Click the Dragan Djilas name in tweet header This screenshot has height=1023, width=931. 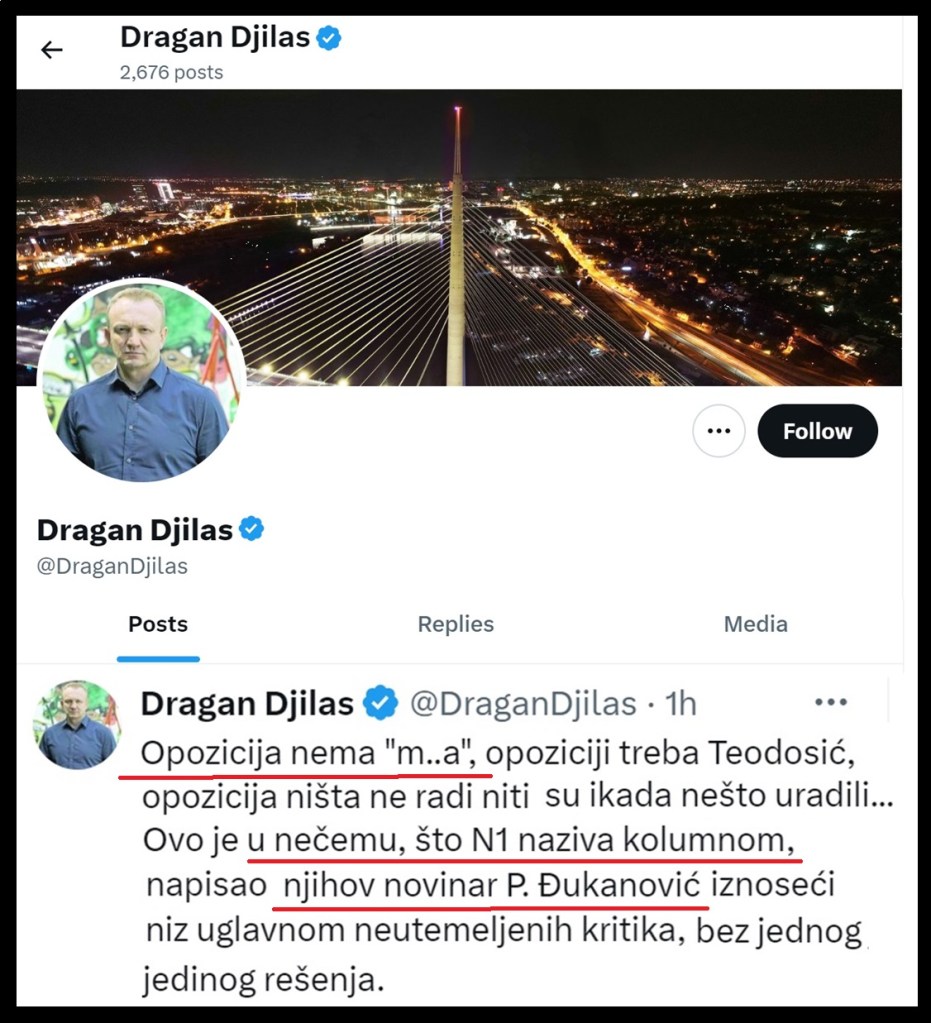coord(247,704)
